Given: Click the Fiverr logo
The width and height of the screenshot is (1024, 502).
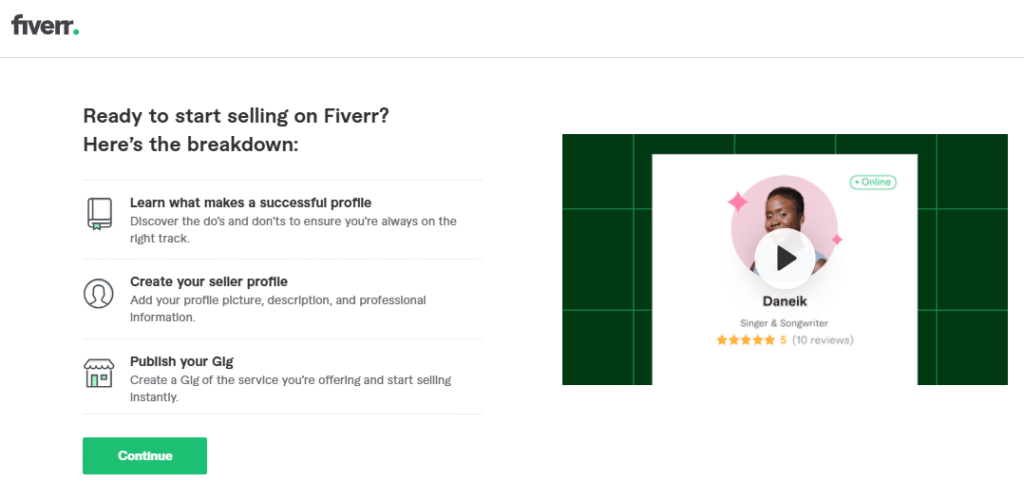Looking at the screenshot, I should click(45, 26).
